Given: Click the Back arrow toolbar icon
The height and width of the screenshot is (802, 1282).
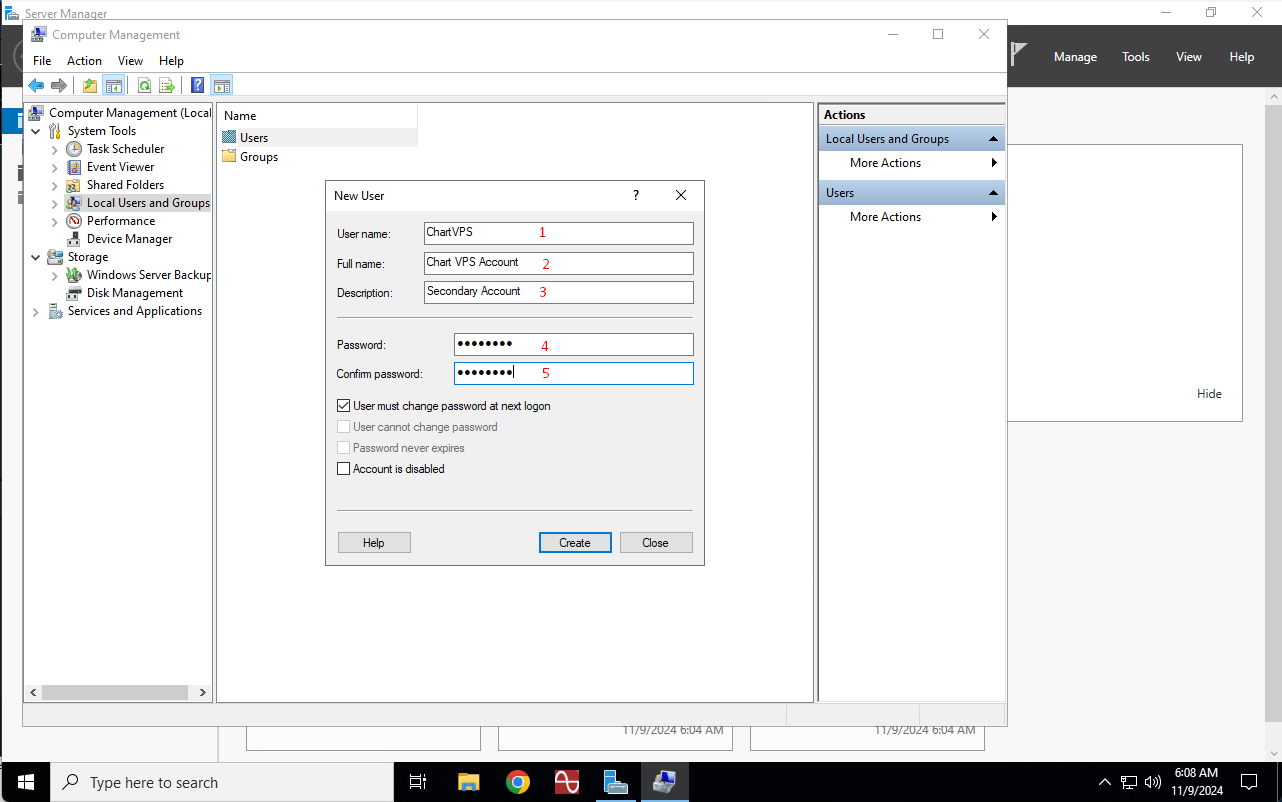Looking at the screenshot, I should (36, 86).
